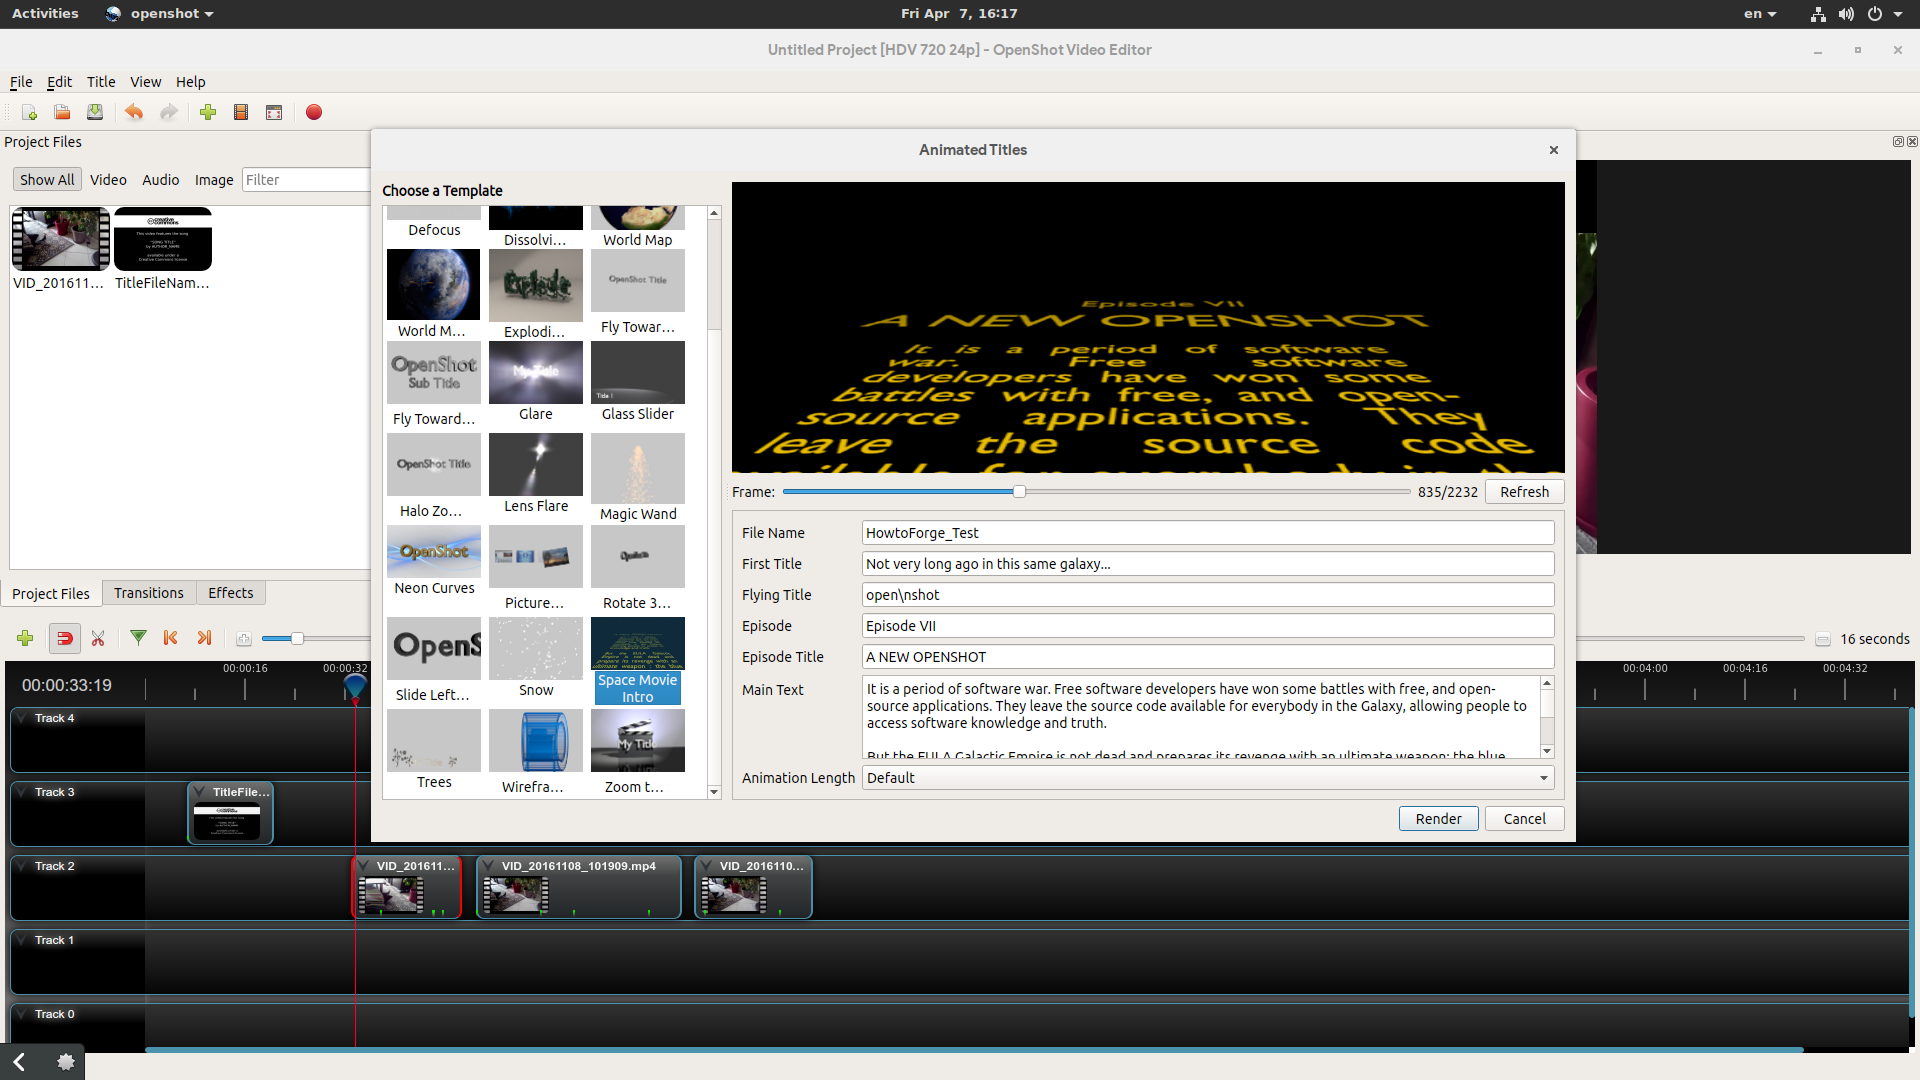Click the Choose Profile film icon
This screenshot has height=1080, width=1920.
click(x=241, y=112)
